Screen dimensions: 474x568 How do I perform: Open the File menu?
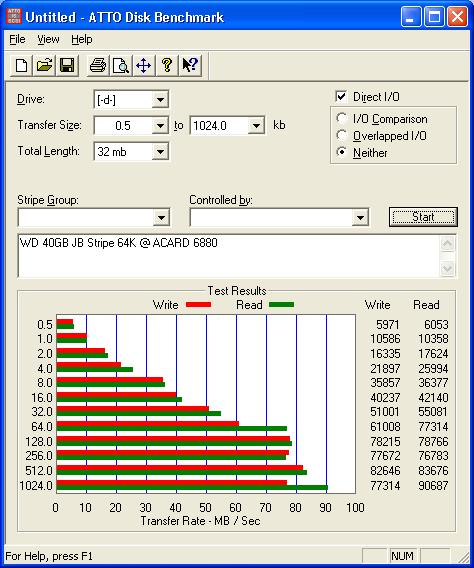17,39
